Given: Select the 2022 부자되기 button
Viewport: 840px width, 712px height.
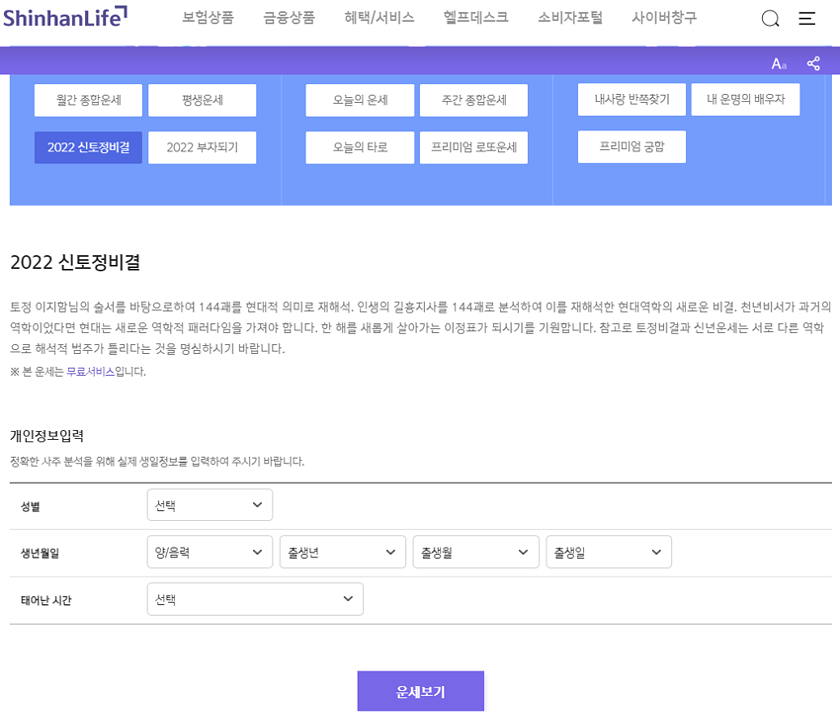Looking at the screenshot, I should tap(202, 147).
